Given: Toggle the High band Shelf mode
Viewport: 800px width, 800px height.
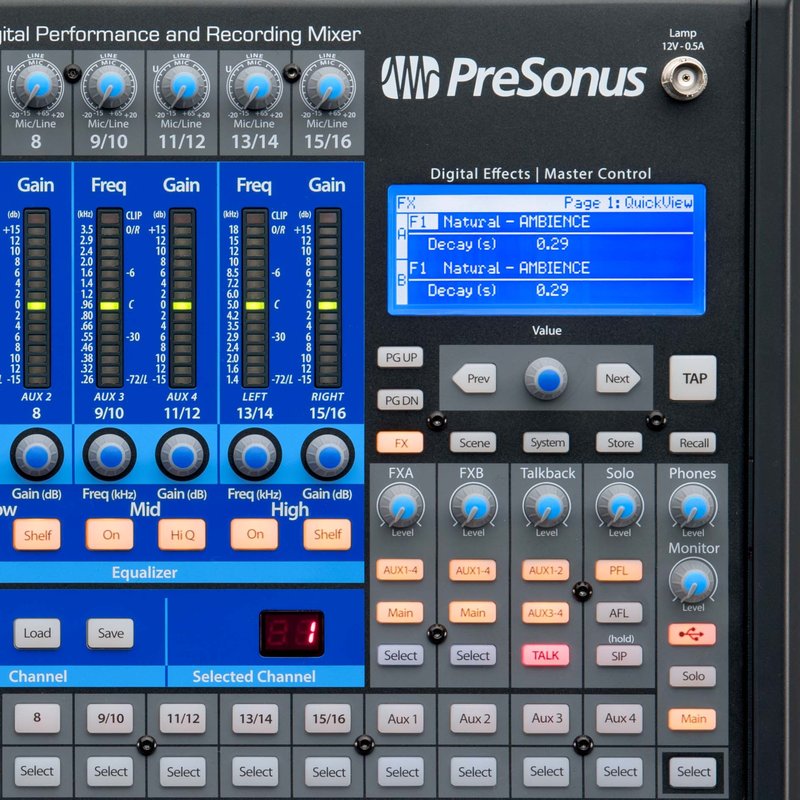Looking at the screenshot, I should [327, 534].
